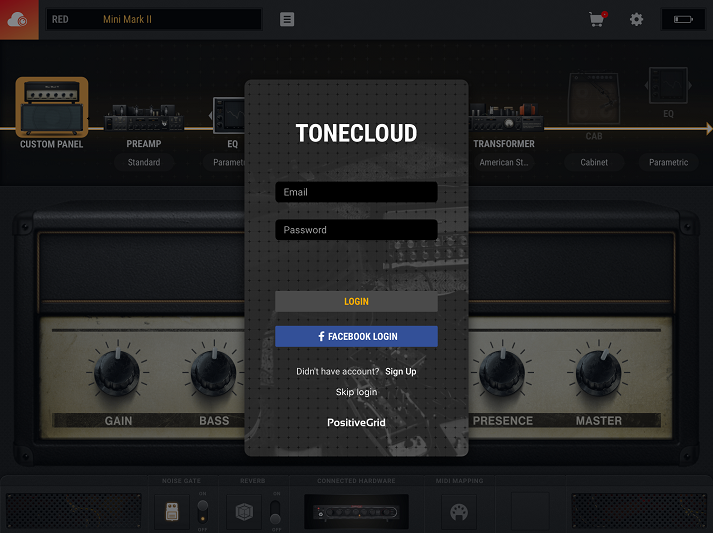Open the noise gate pedal icon
The width and height of the screenshot is (713, 533).
point(172,510)
